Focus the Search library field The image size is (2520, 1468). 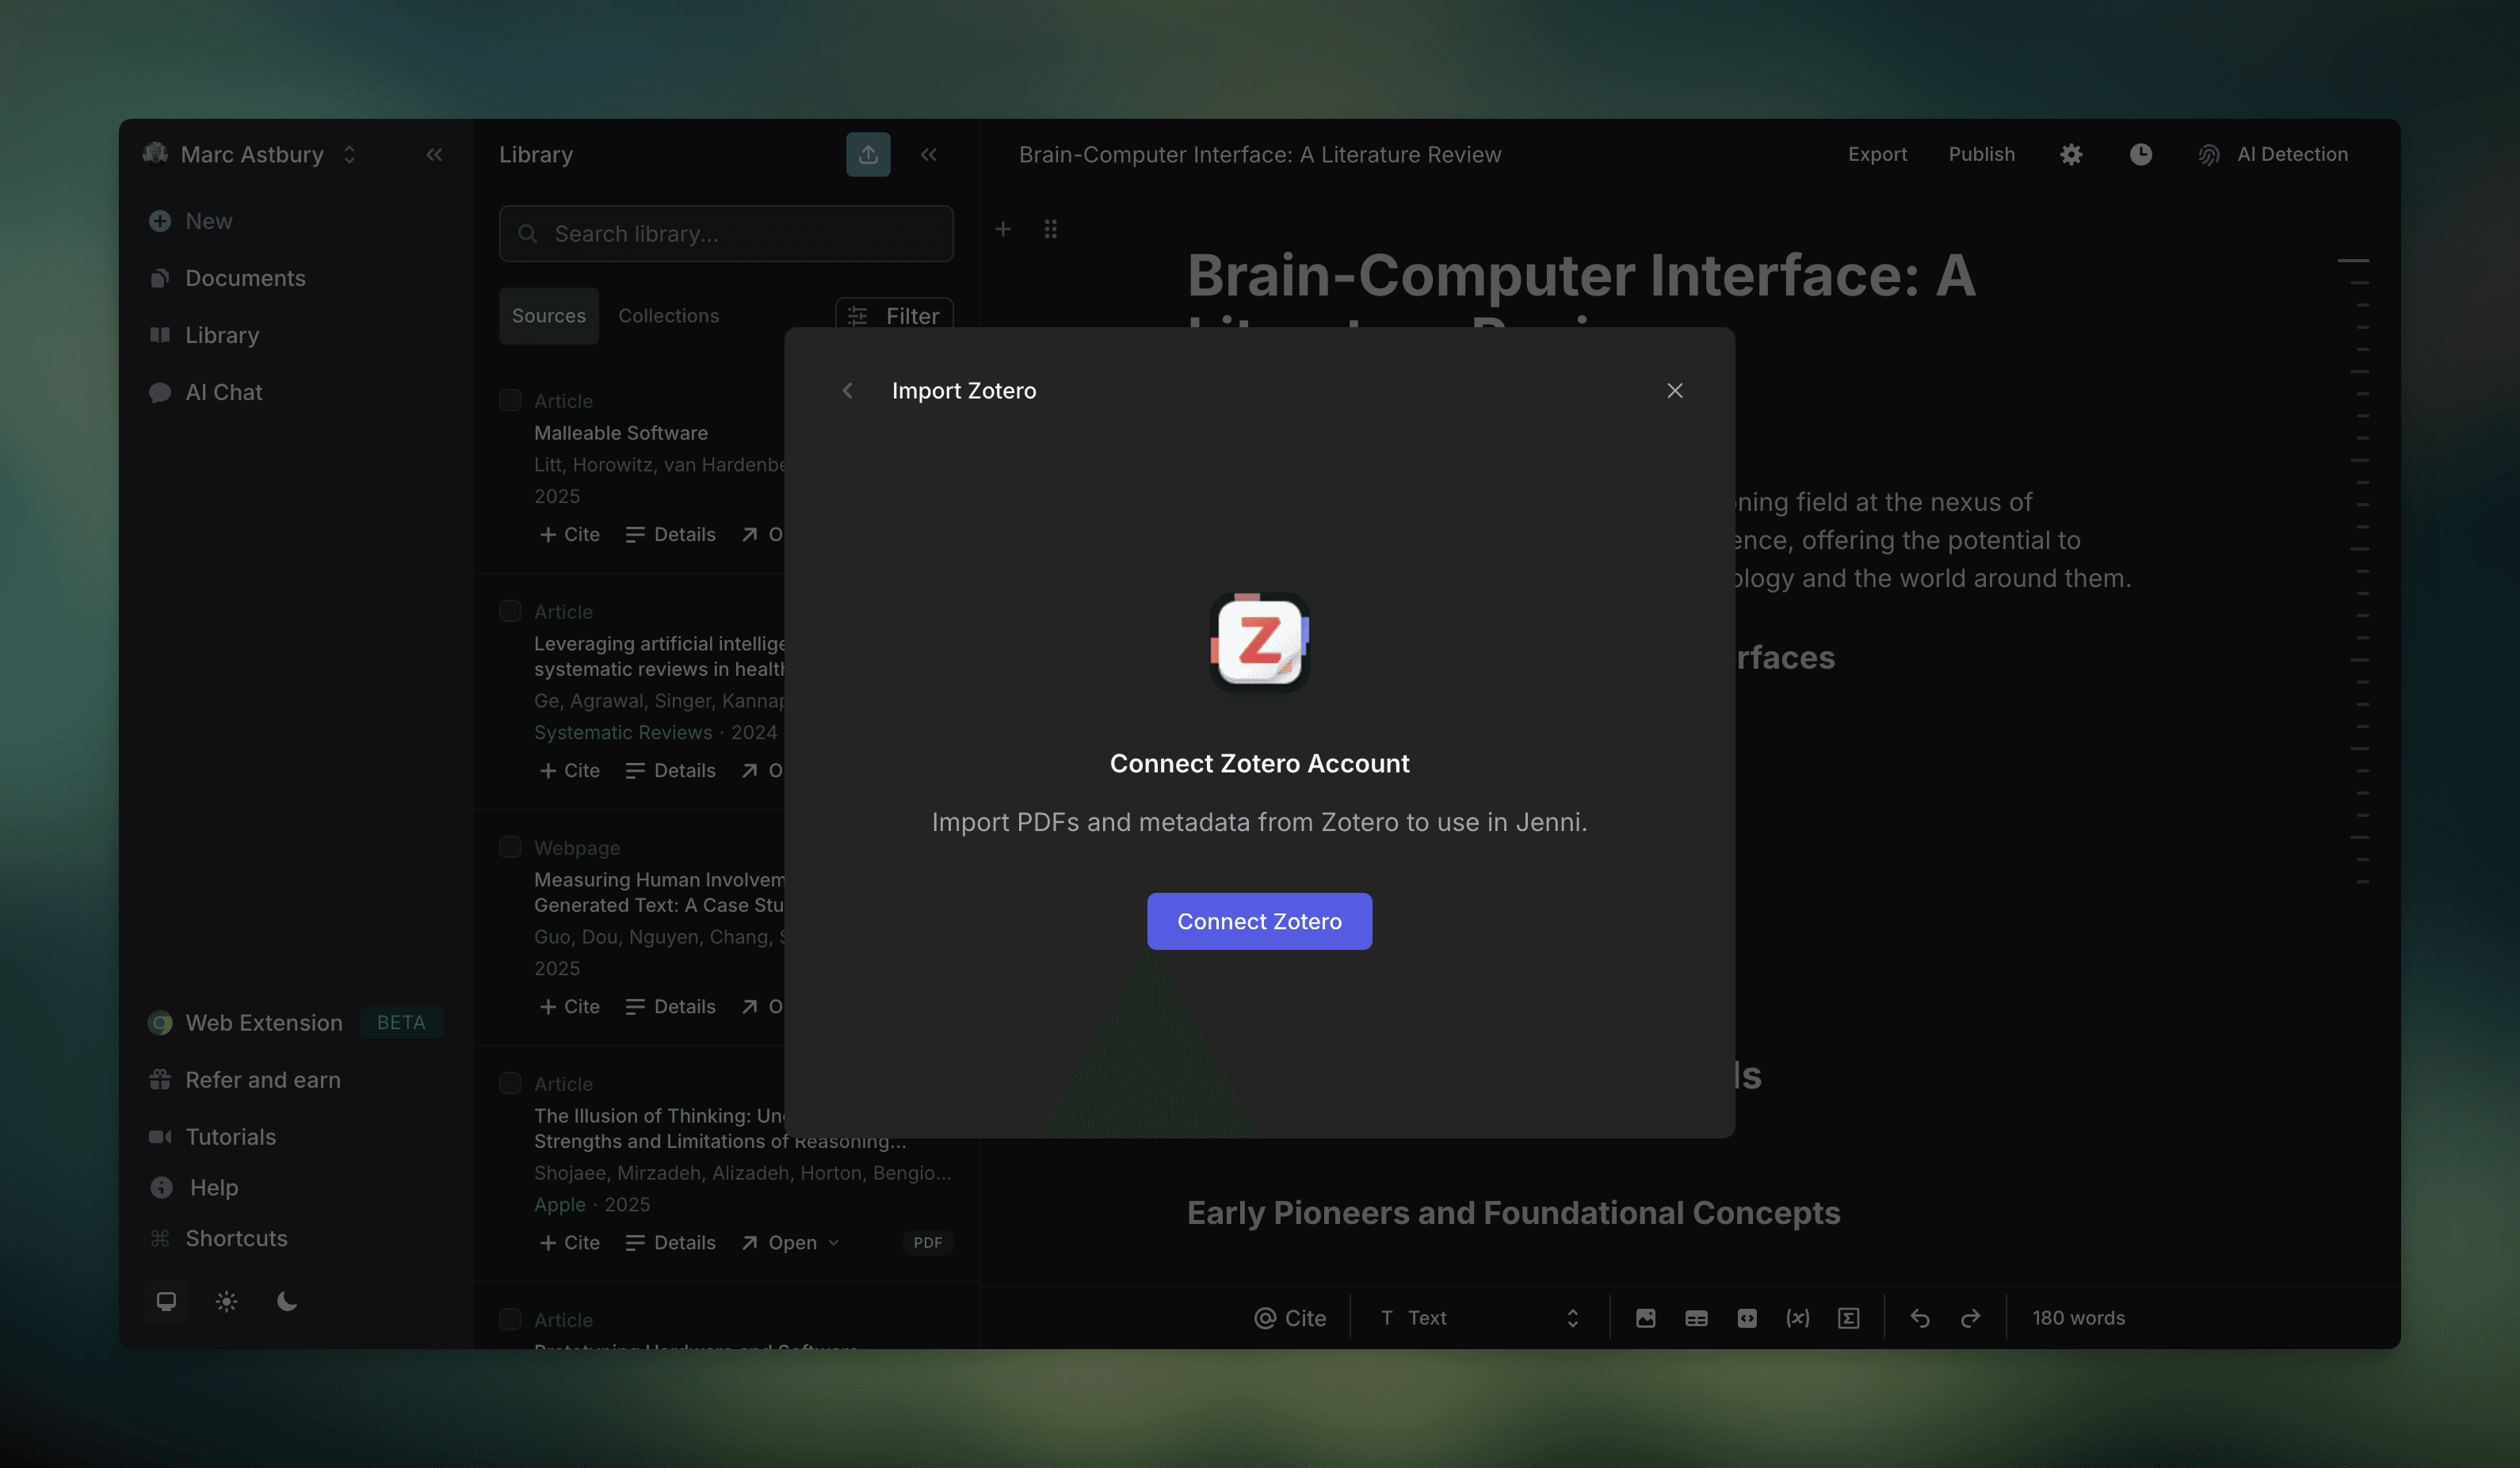726,234
